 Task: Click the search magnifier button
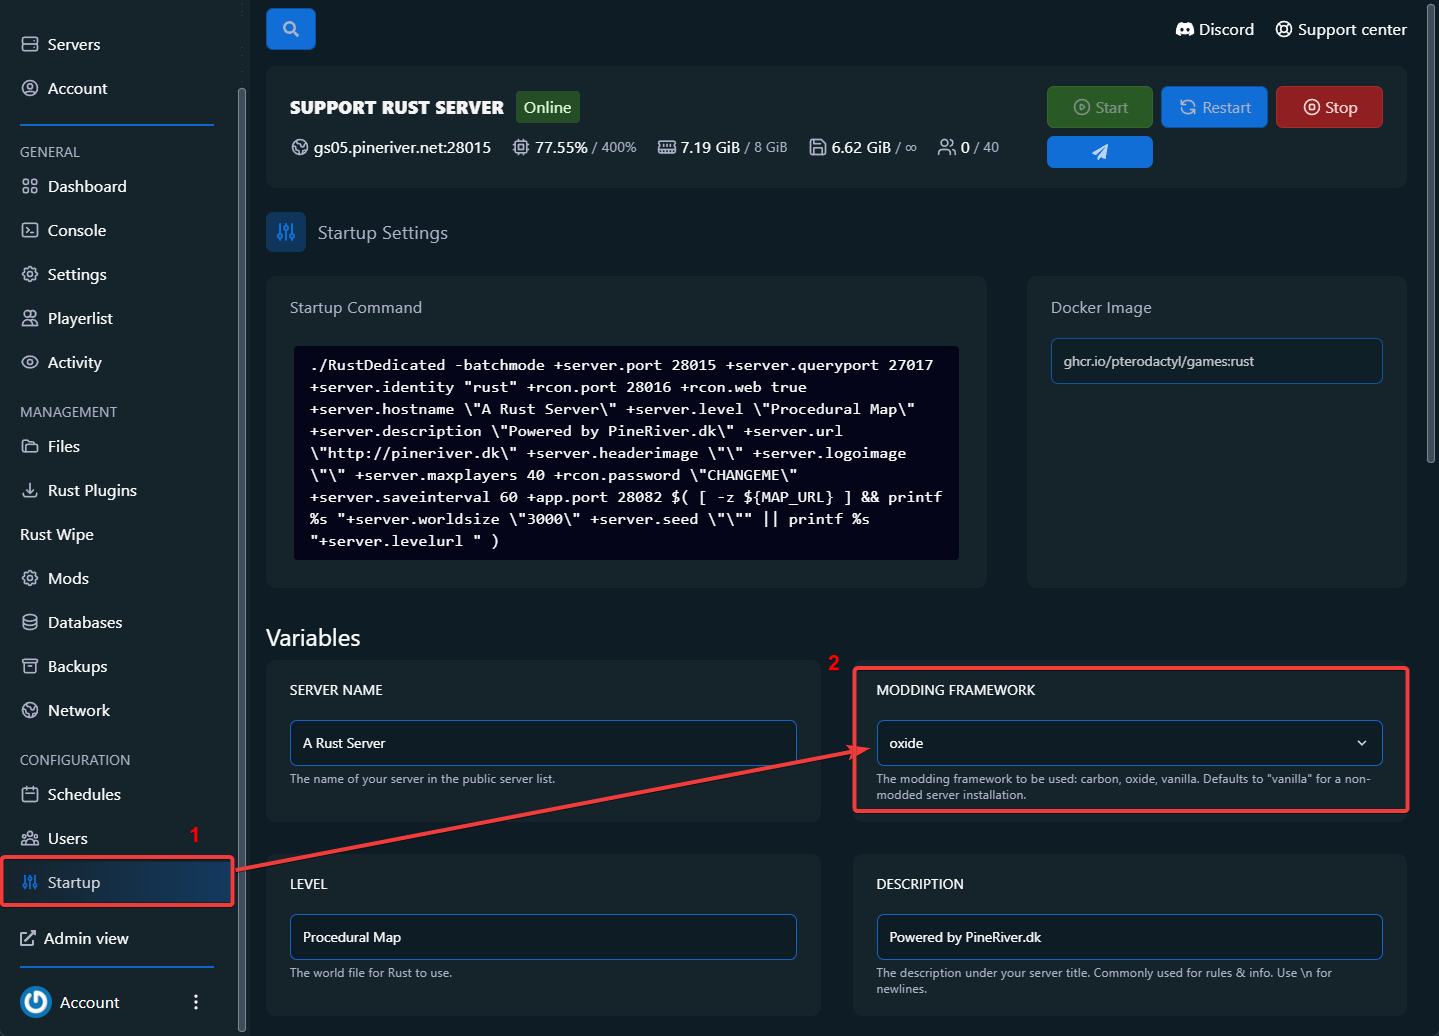[x=291, y=29]
